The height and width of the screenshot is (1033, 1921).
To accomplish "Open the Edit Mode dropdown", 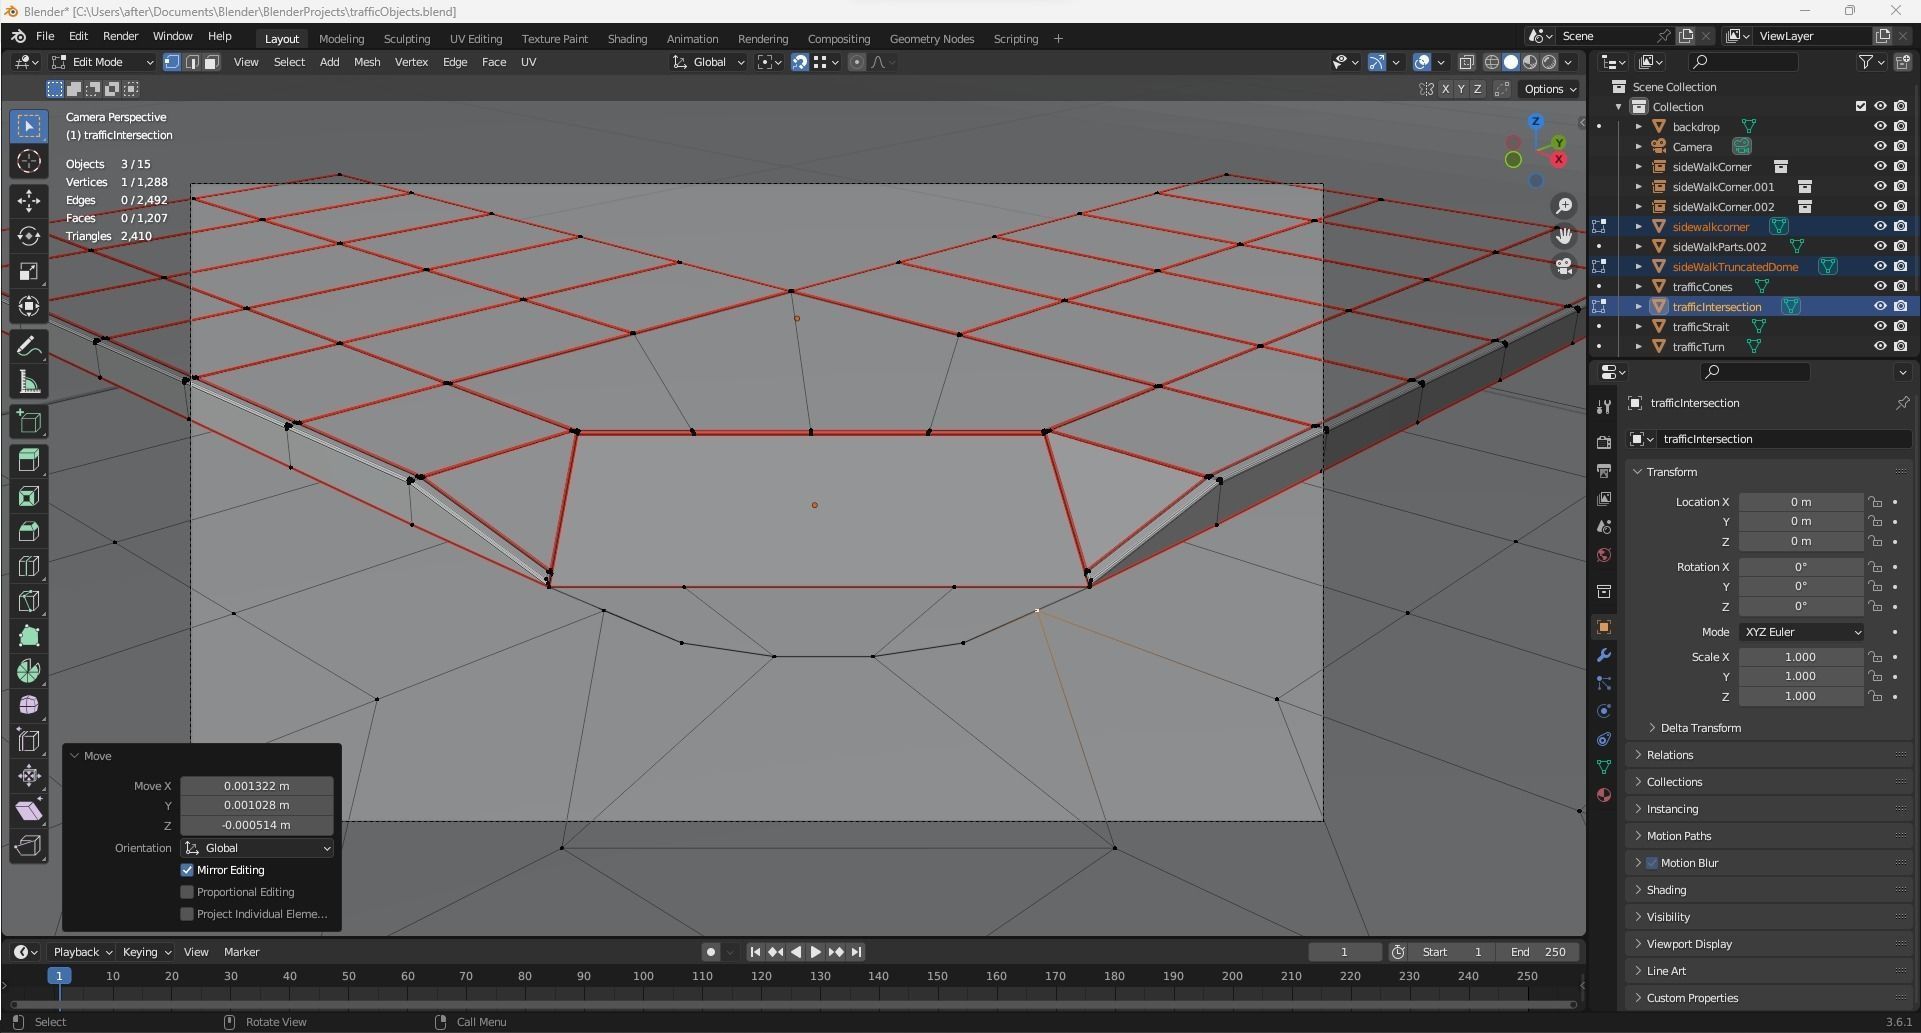I will coord(103,62).
